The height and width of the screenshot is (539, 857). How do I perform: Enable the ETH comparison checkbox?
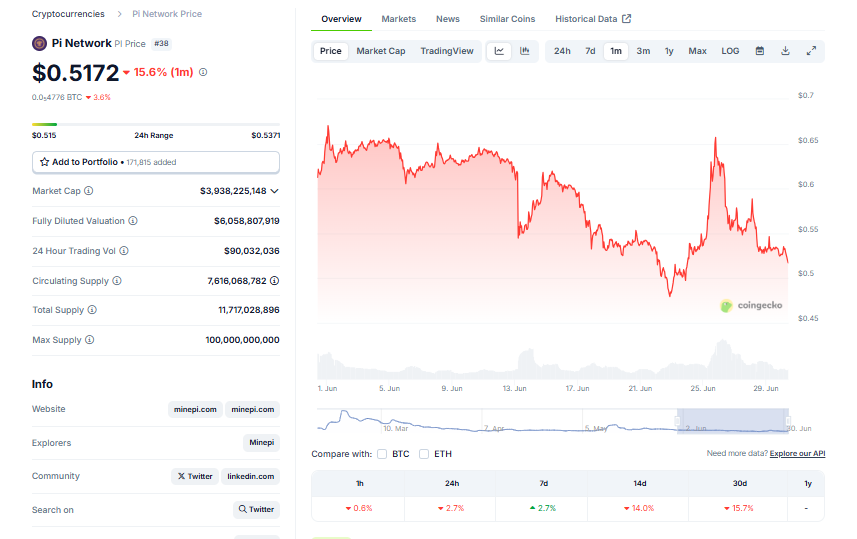click(424, 454)
